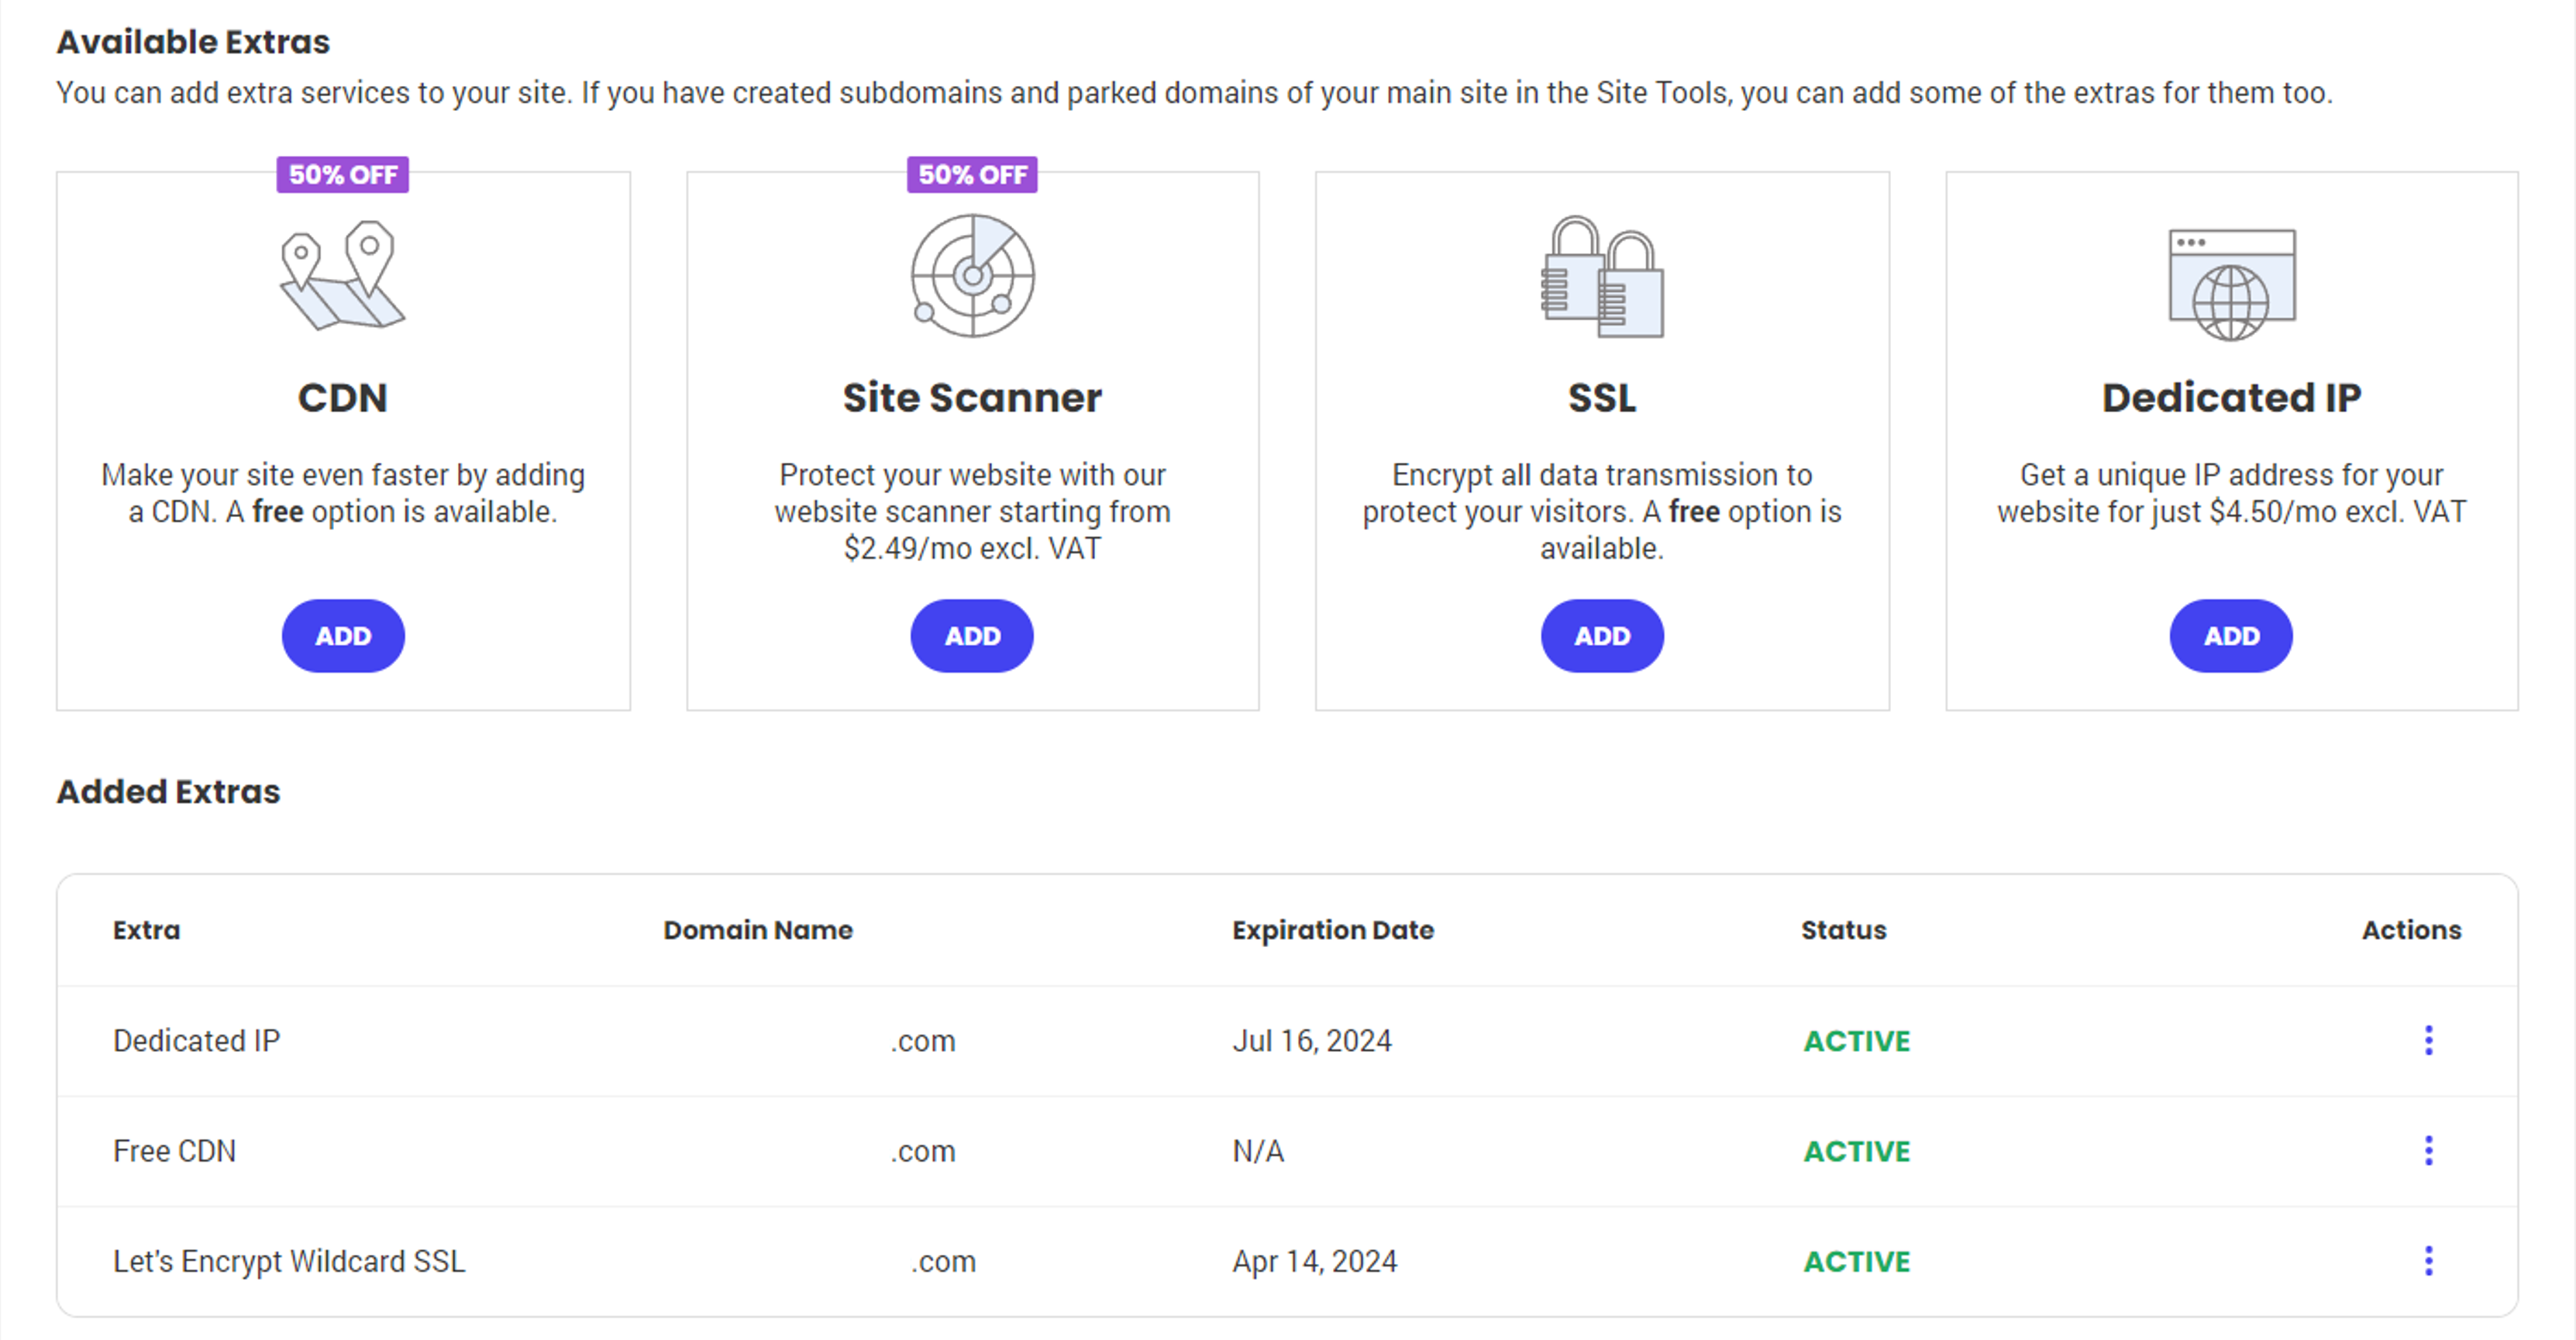Click the SSL padlocks icon
2576x1340 pixels.
coord(1602,277)
